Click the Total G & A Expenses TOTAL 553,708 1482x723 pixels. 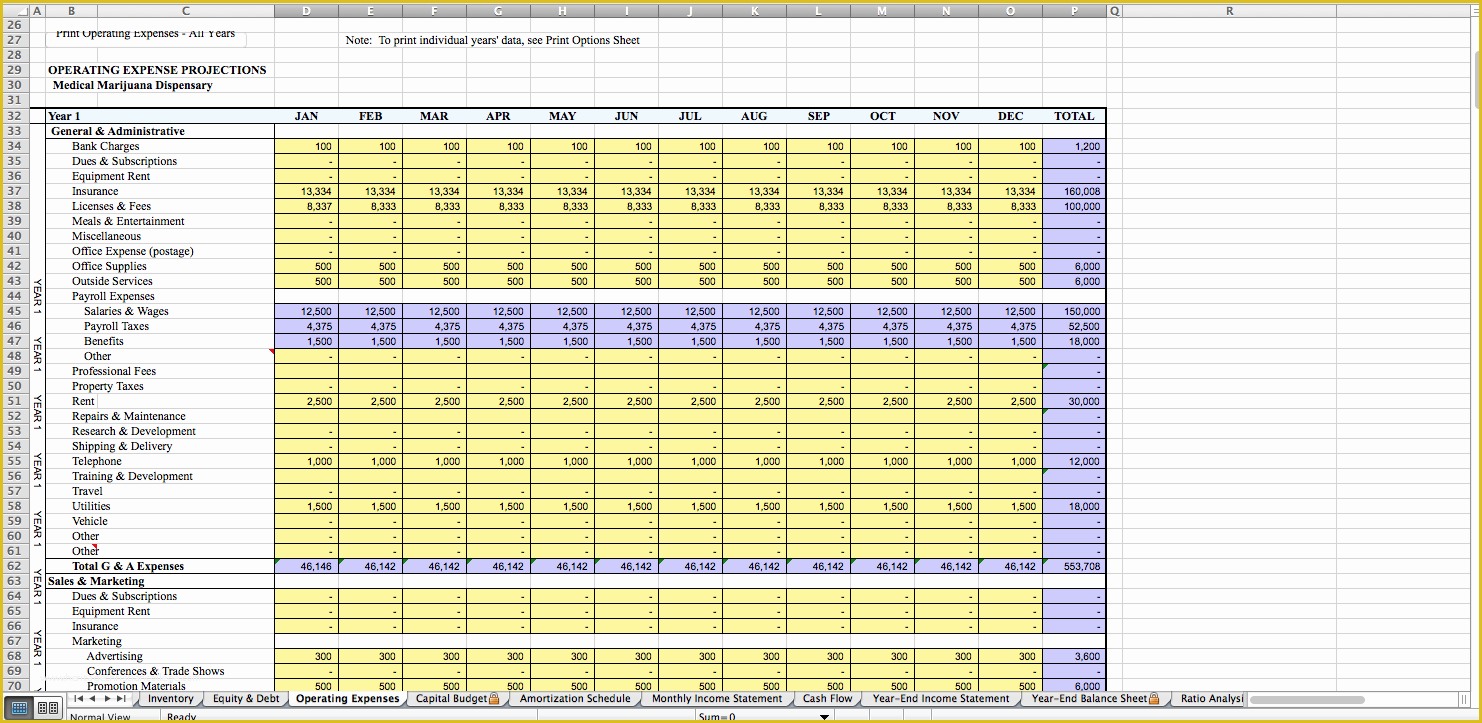1074,566
